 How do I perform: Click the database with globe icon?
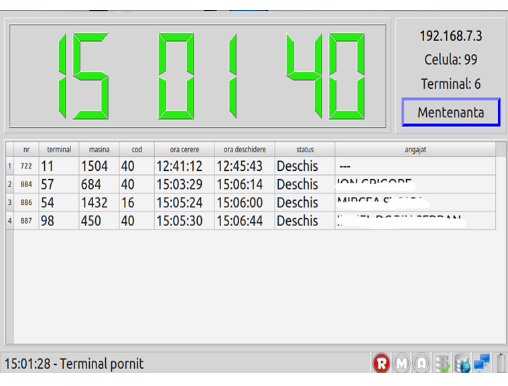(x=462, y=363)
